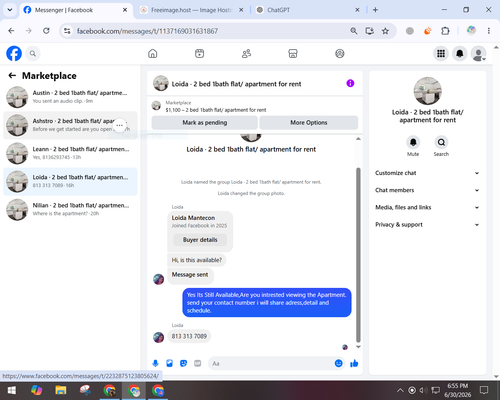The image size is (500, 400).
Task: Open the Austin apartment conversation
Action: pos(70,97)
